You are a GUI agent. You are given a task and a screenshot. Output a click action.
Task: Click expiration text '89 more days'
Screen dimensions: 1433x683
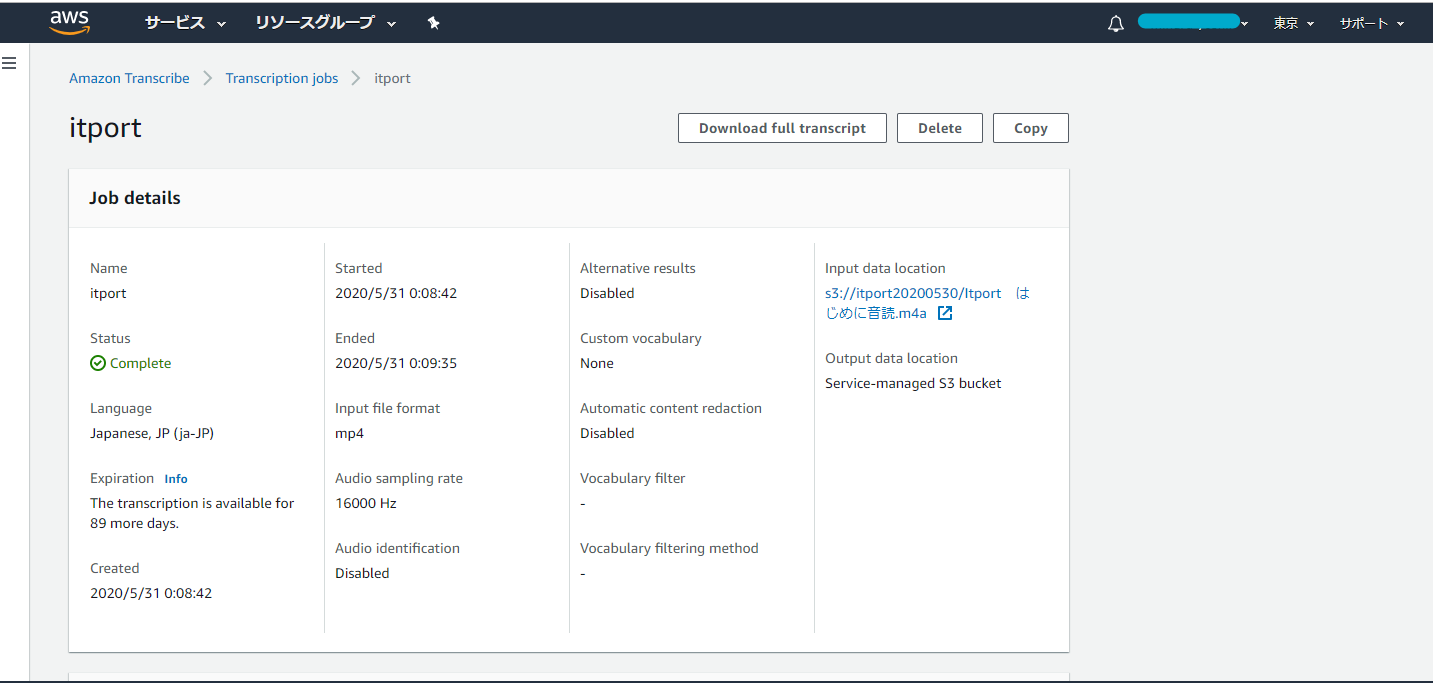tap(134, 523)
